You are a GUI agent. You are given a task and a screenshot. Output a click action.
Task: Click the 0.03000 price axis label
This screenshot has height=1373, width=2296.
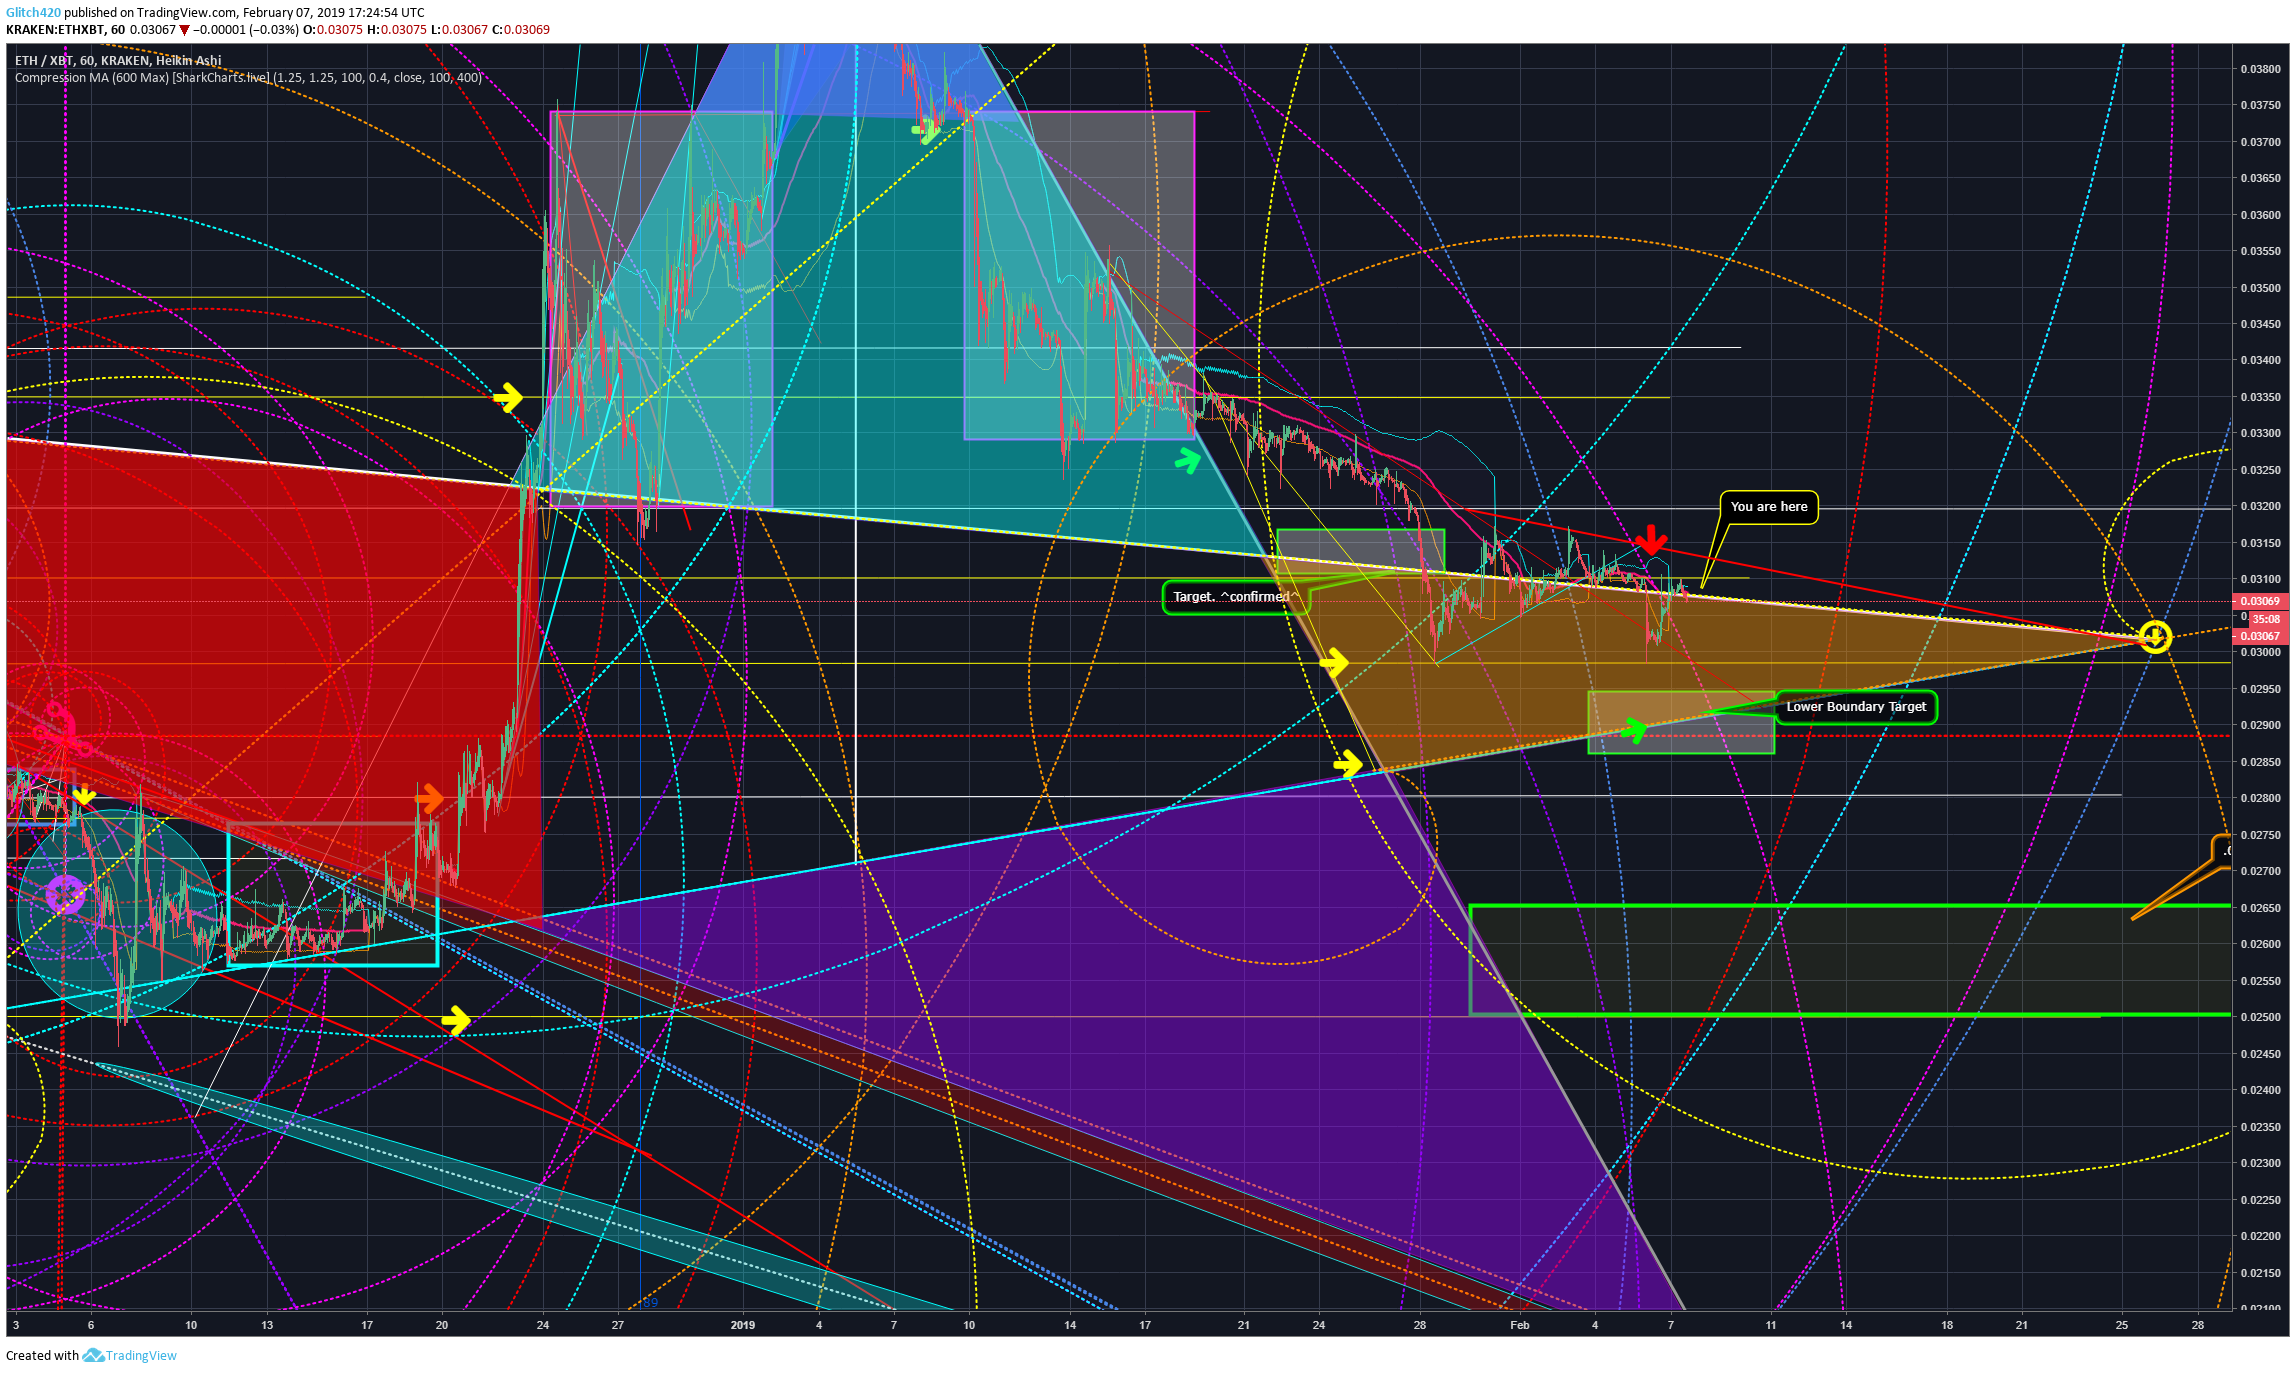point(2260,653)
